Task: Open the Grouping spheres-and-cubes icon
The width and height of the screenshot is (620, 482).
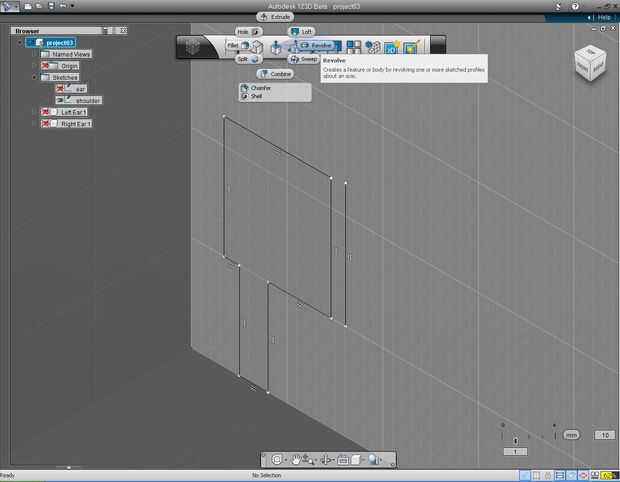Action: tap(372, 47)
